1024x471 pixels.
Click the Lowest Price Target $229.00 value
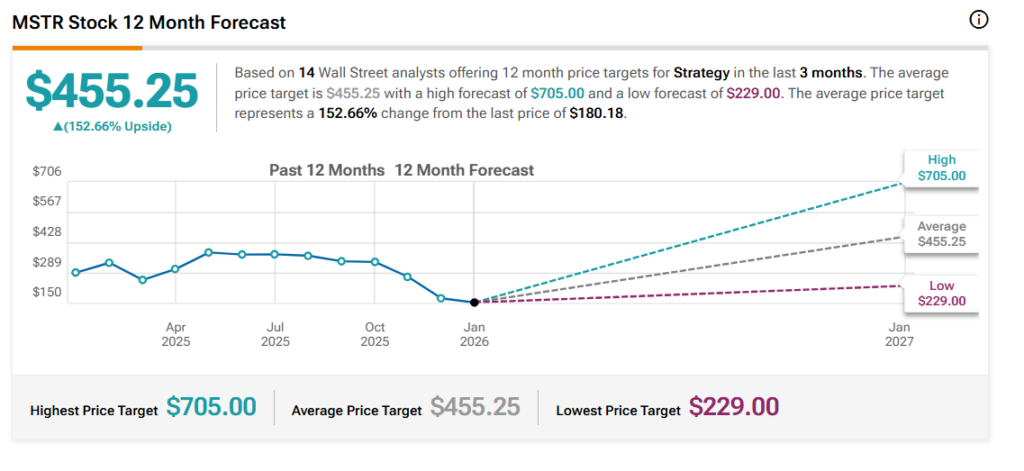point(735,407)
